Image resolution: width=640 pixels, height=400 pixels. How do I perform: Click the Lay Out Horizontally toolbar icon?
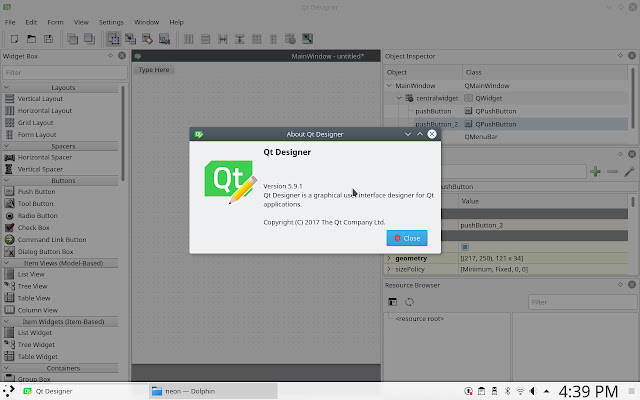[x=189, y=39]
